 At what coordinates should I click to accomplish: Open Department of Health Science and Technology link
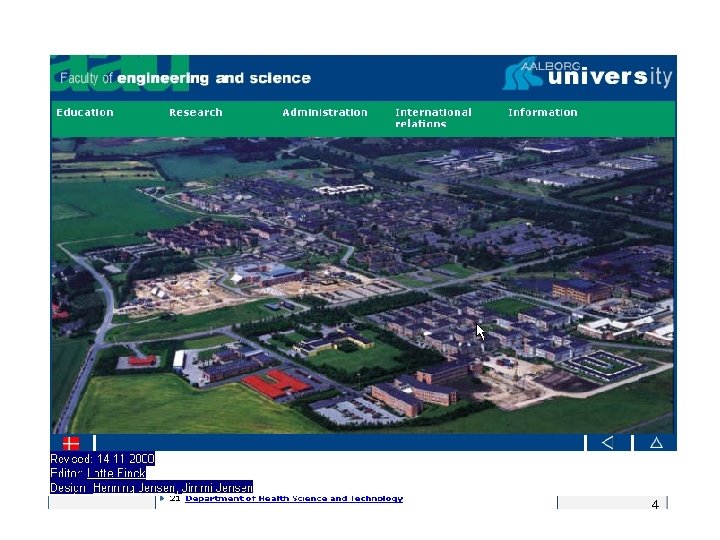tap(294, 498)
